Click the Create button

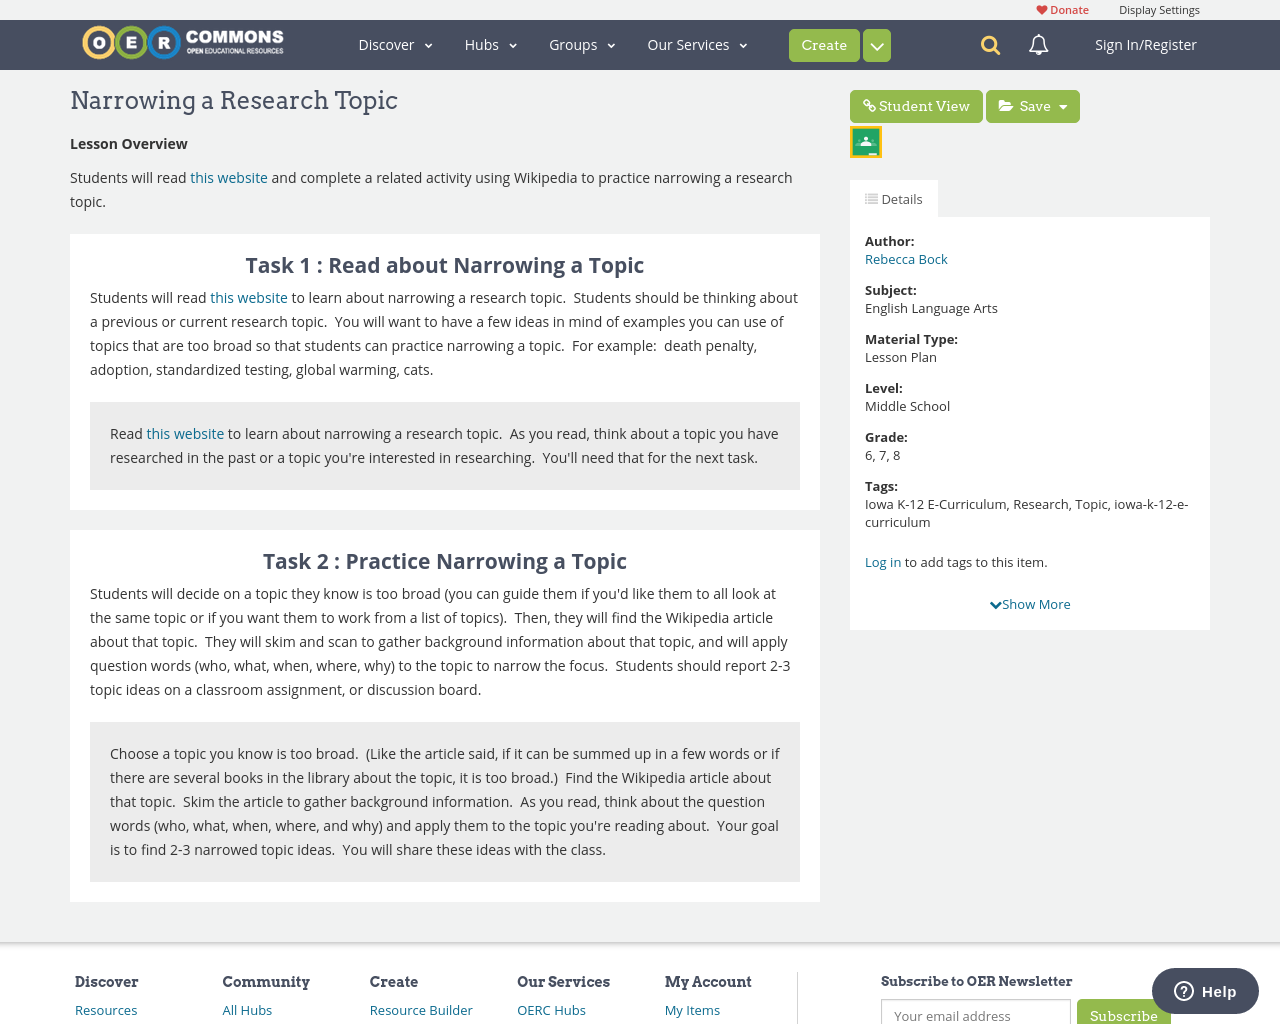click(x=823, y=44)
